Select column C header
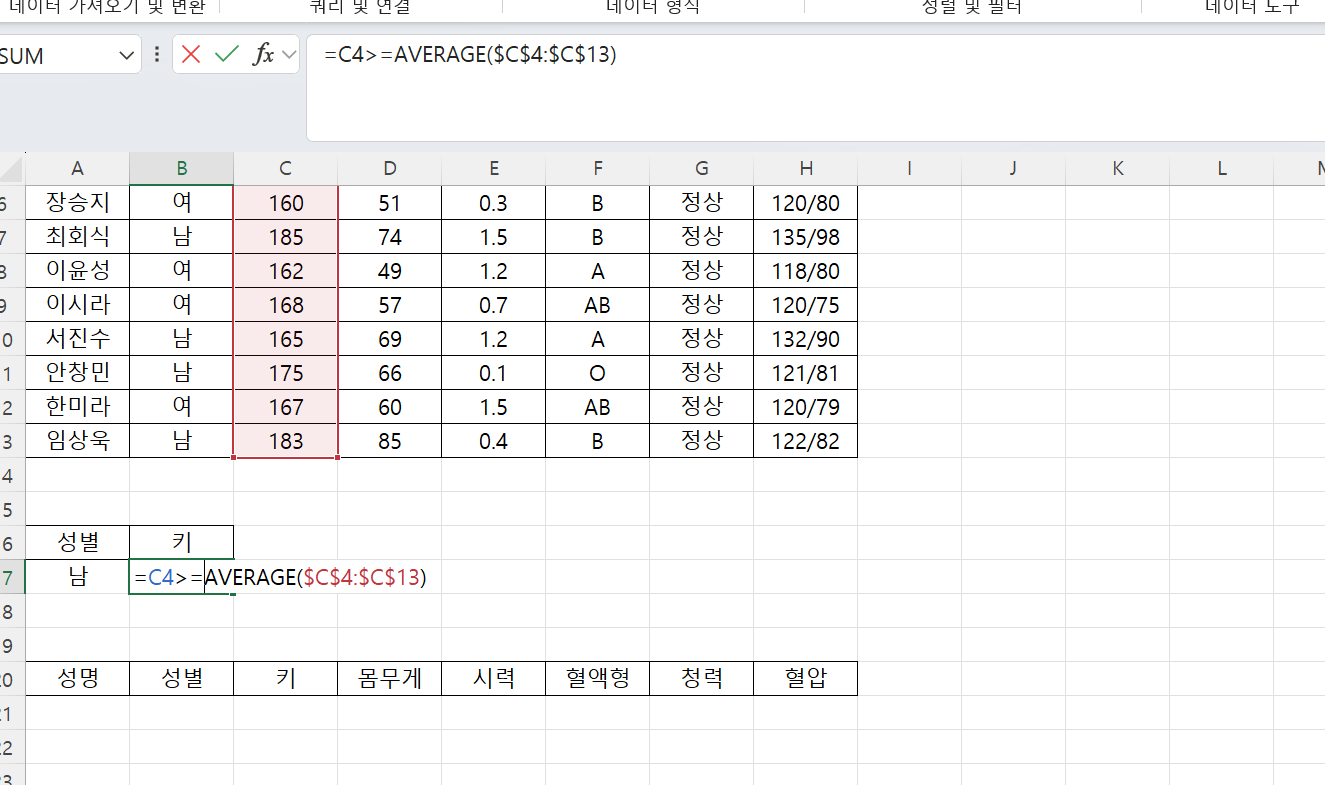Viewport: 1325px width, 785px height. click(286, 169)
